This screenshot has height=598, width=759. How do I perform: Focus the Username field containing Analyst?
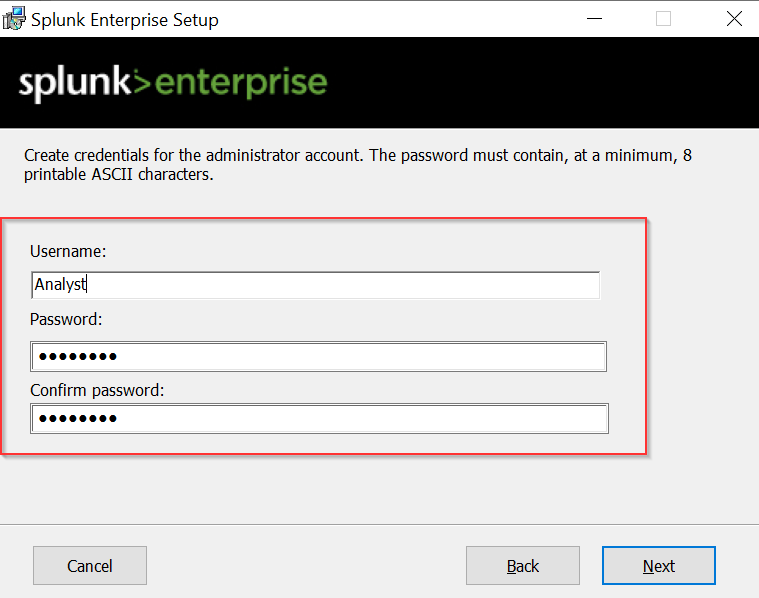point(315,285)
